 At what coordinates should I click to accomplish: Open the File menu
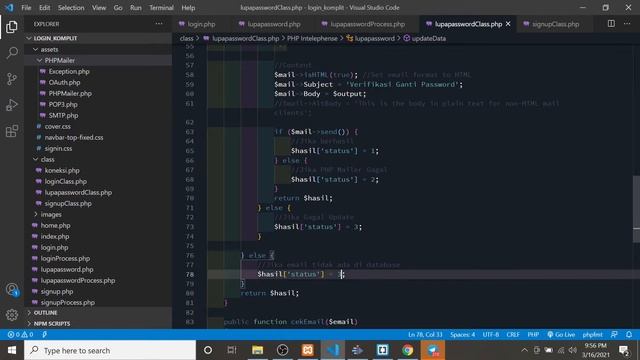click(x=26, y=8)
